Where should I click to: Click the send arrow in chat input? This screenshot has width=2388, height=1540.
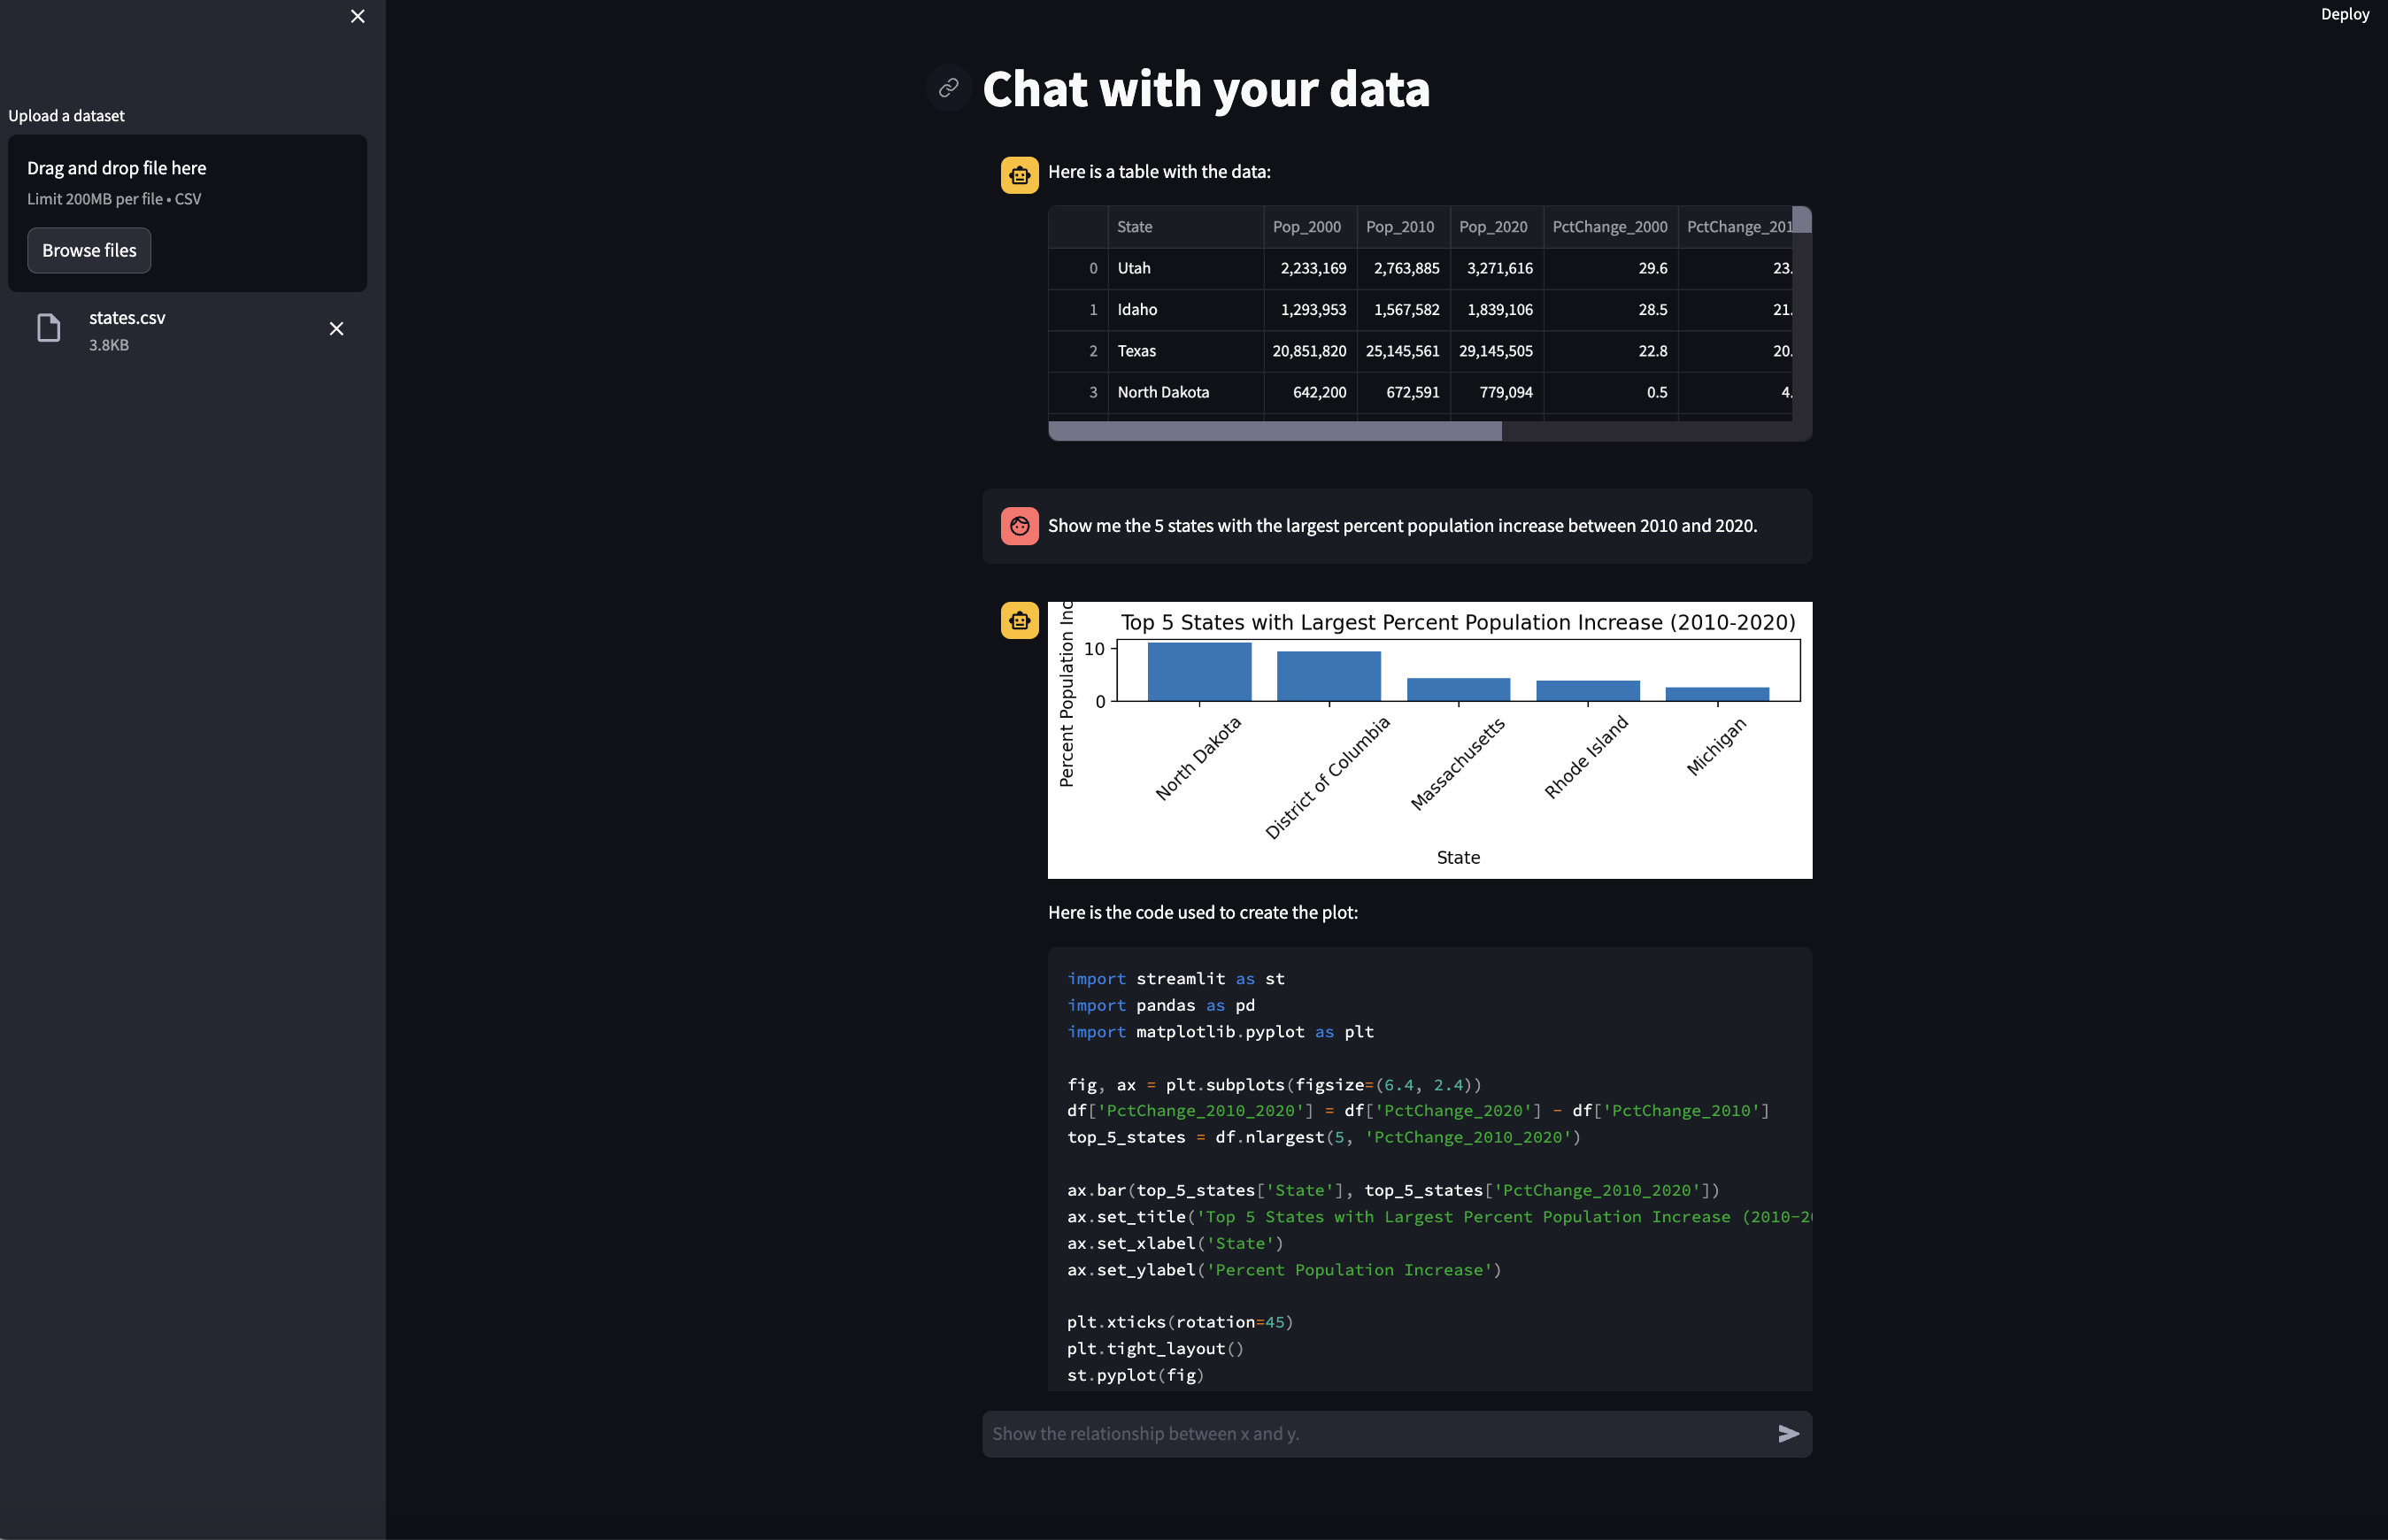[1788, 1434]
